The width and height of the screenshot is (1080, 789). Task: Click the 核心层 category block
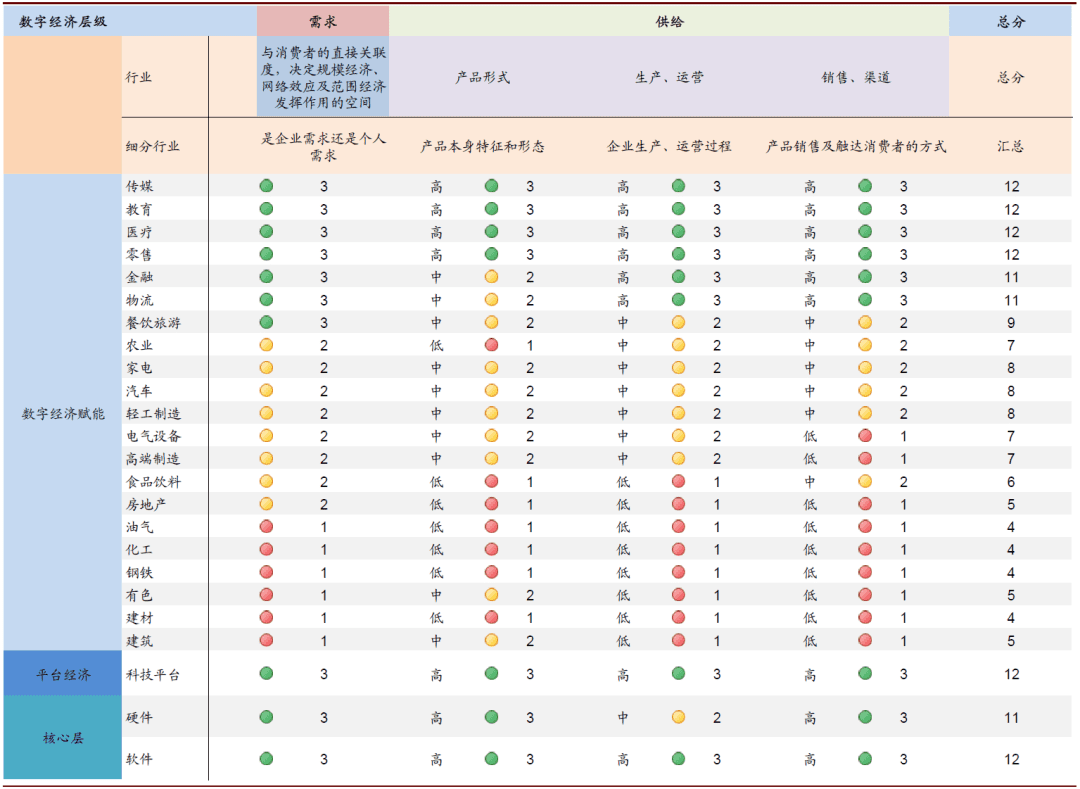coord(63,737)
